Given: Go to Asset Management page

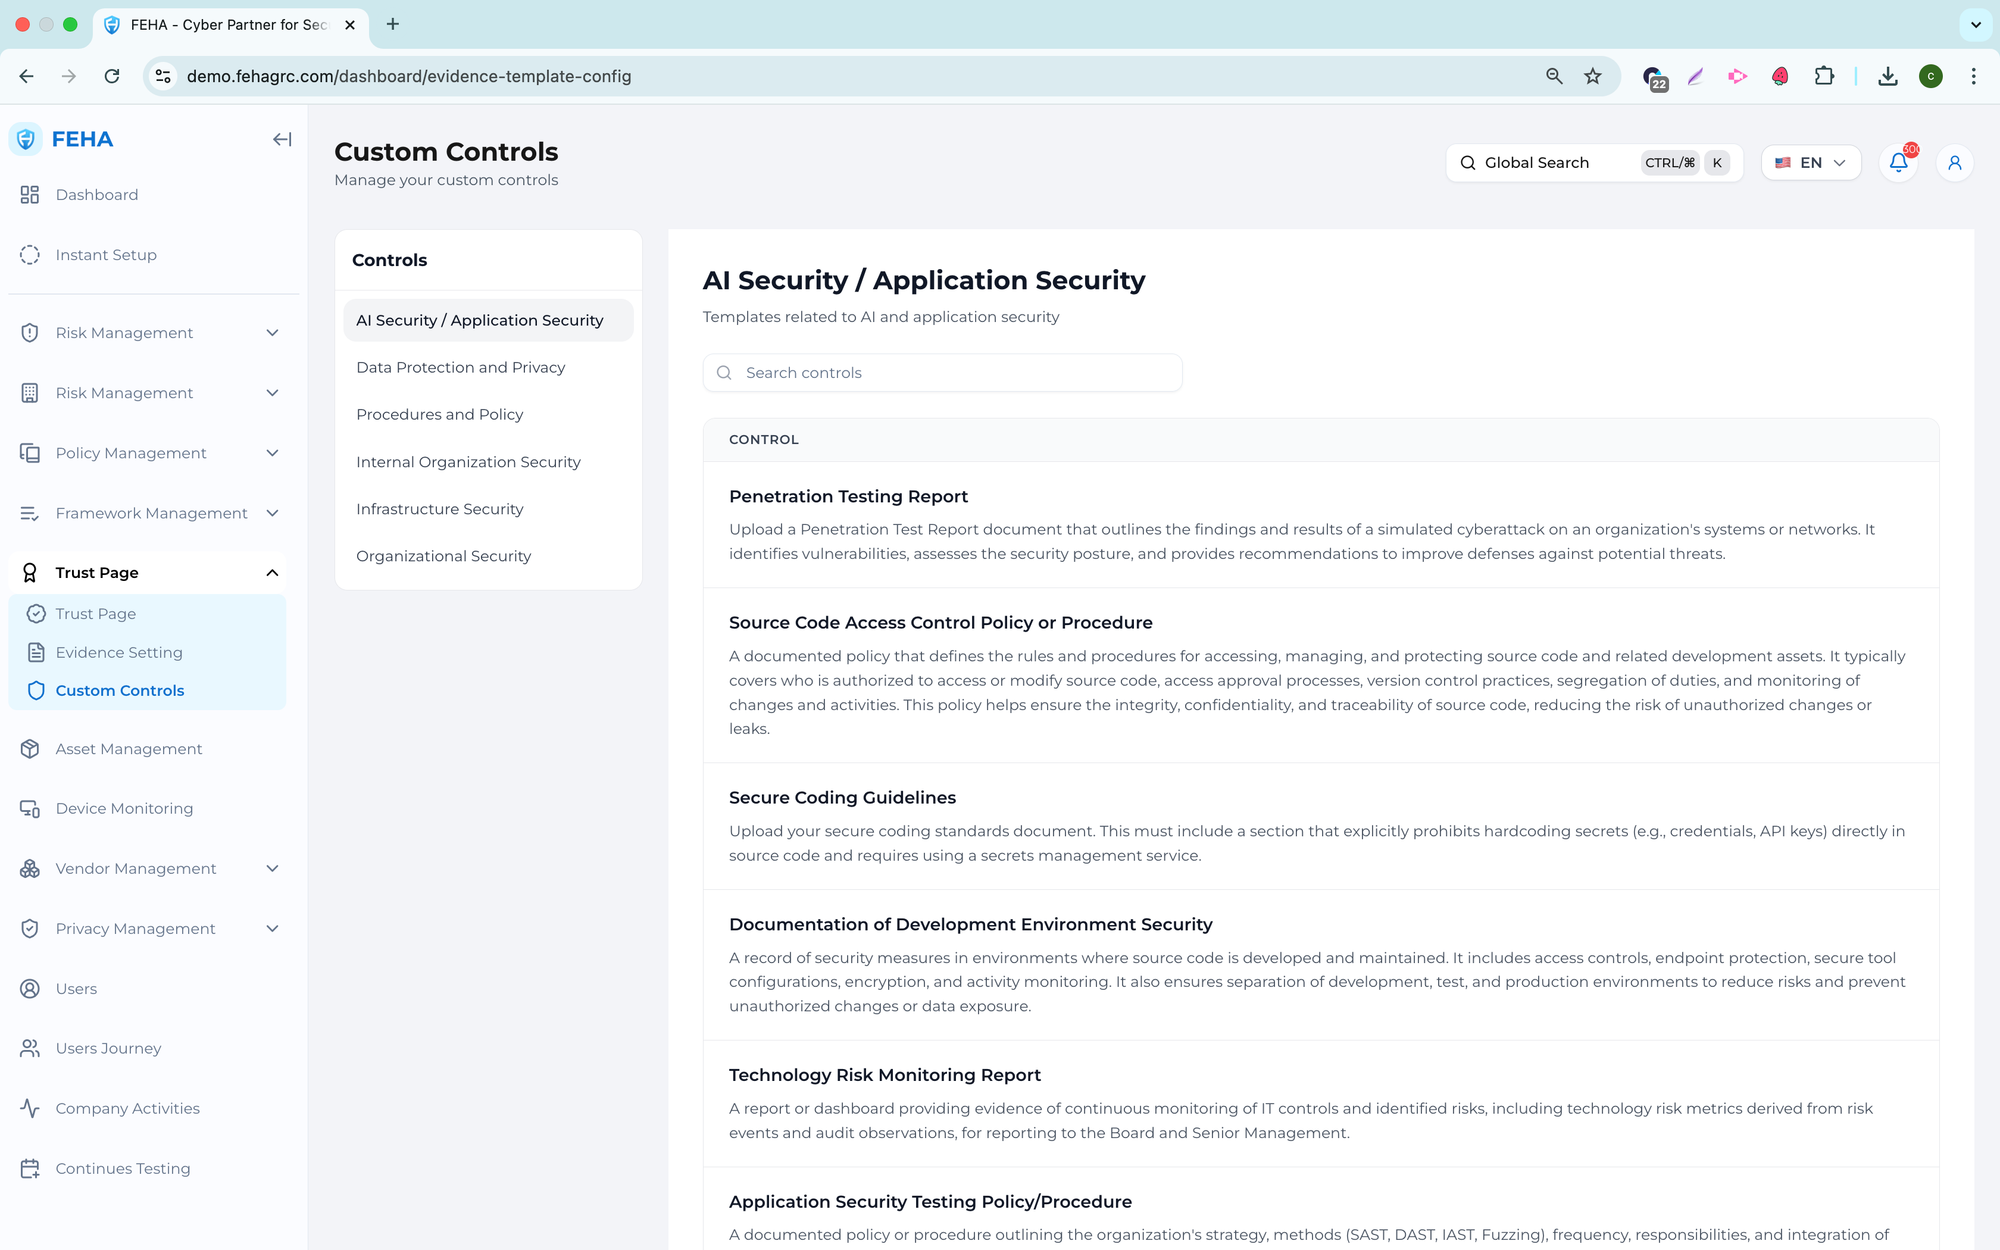Looking at the screenshot, I should [129, 749].
